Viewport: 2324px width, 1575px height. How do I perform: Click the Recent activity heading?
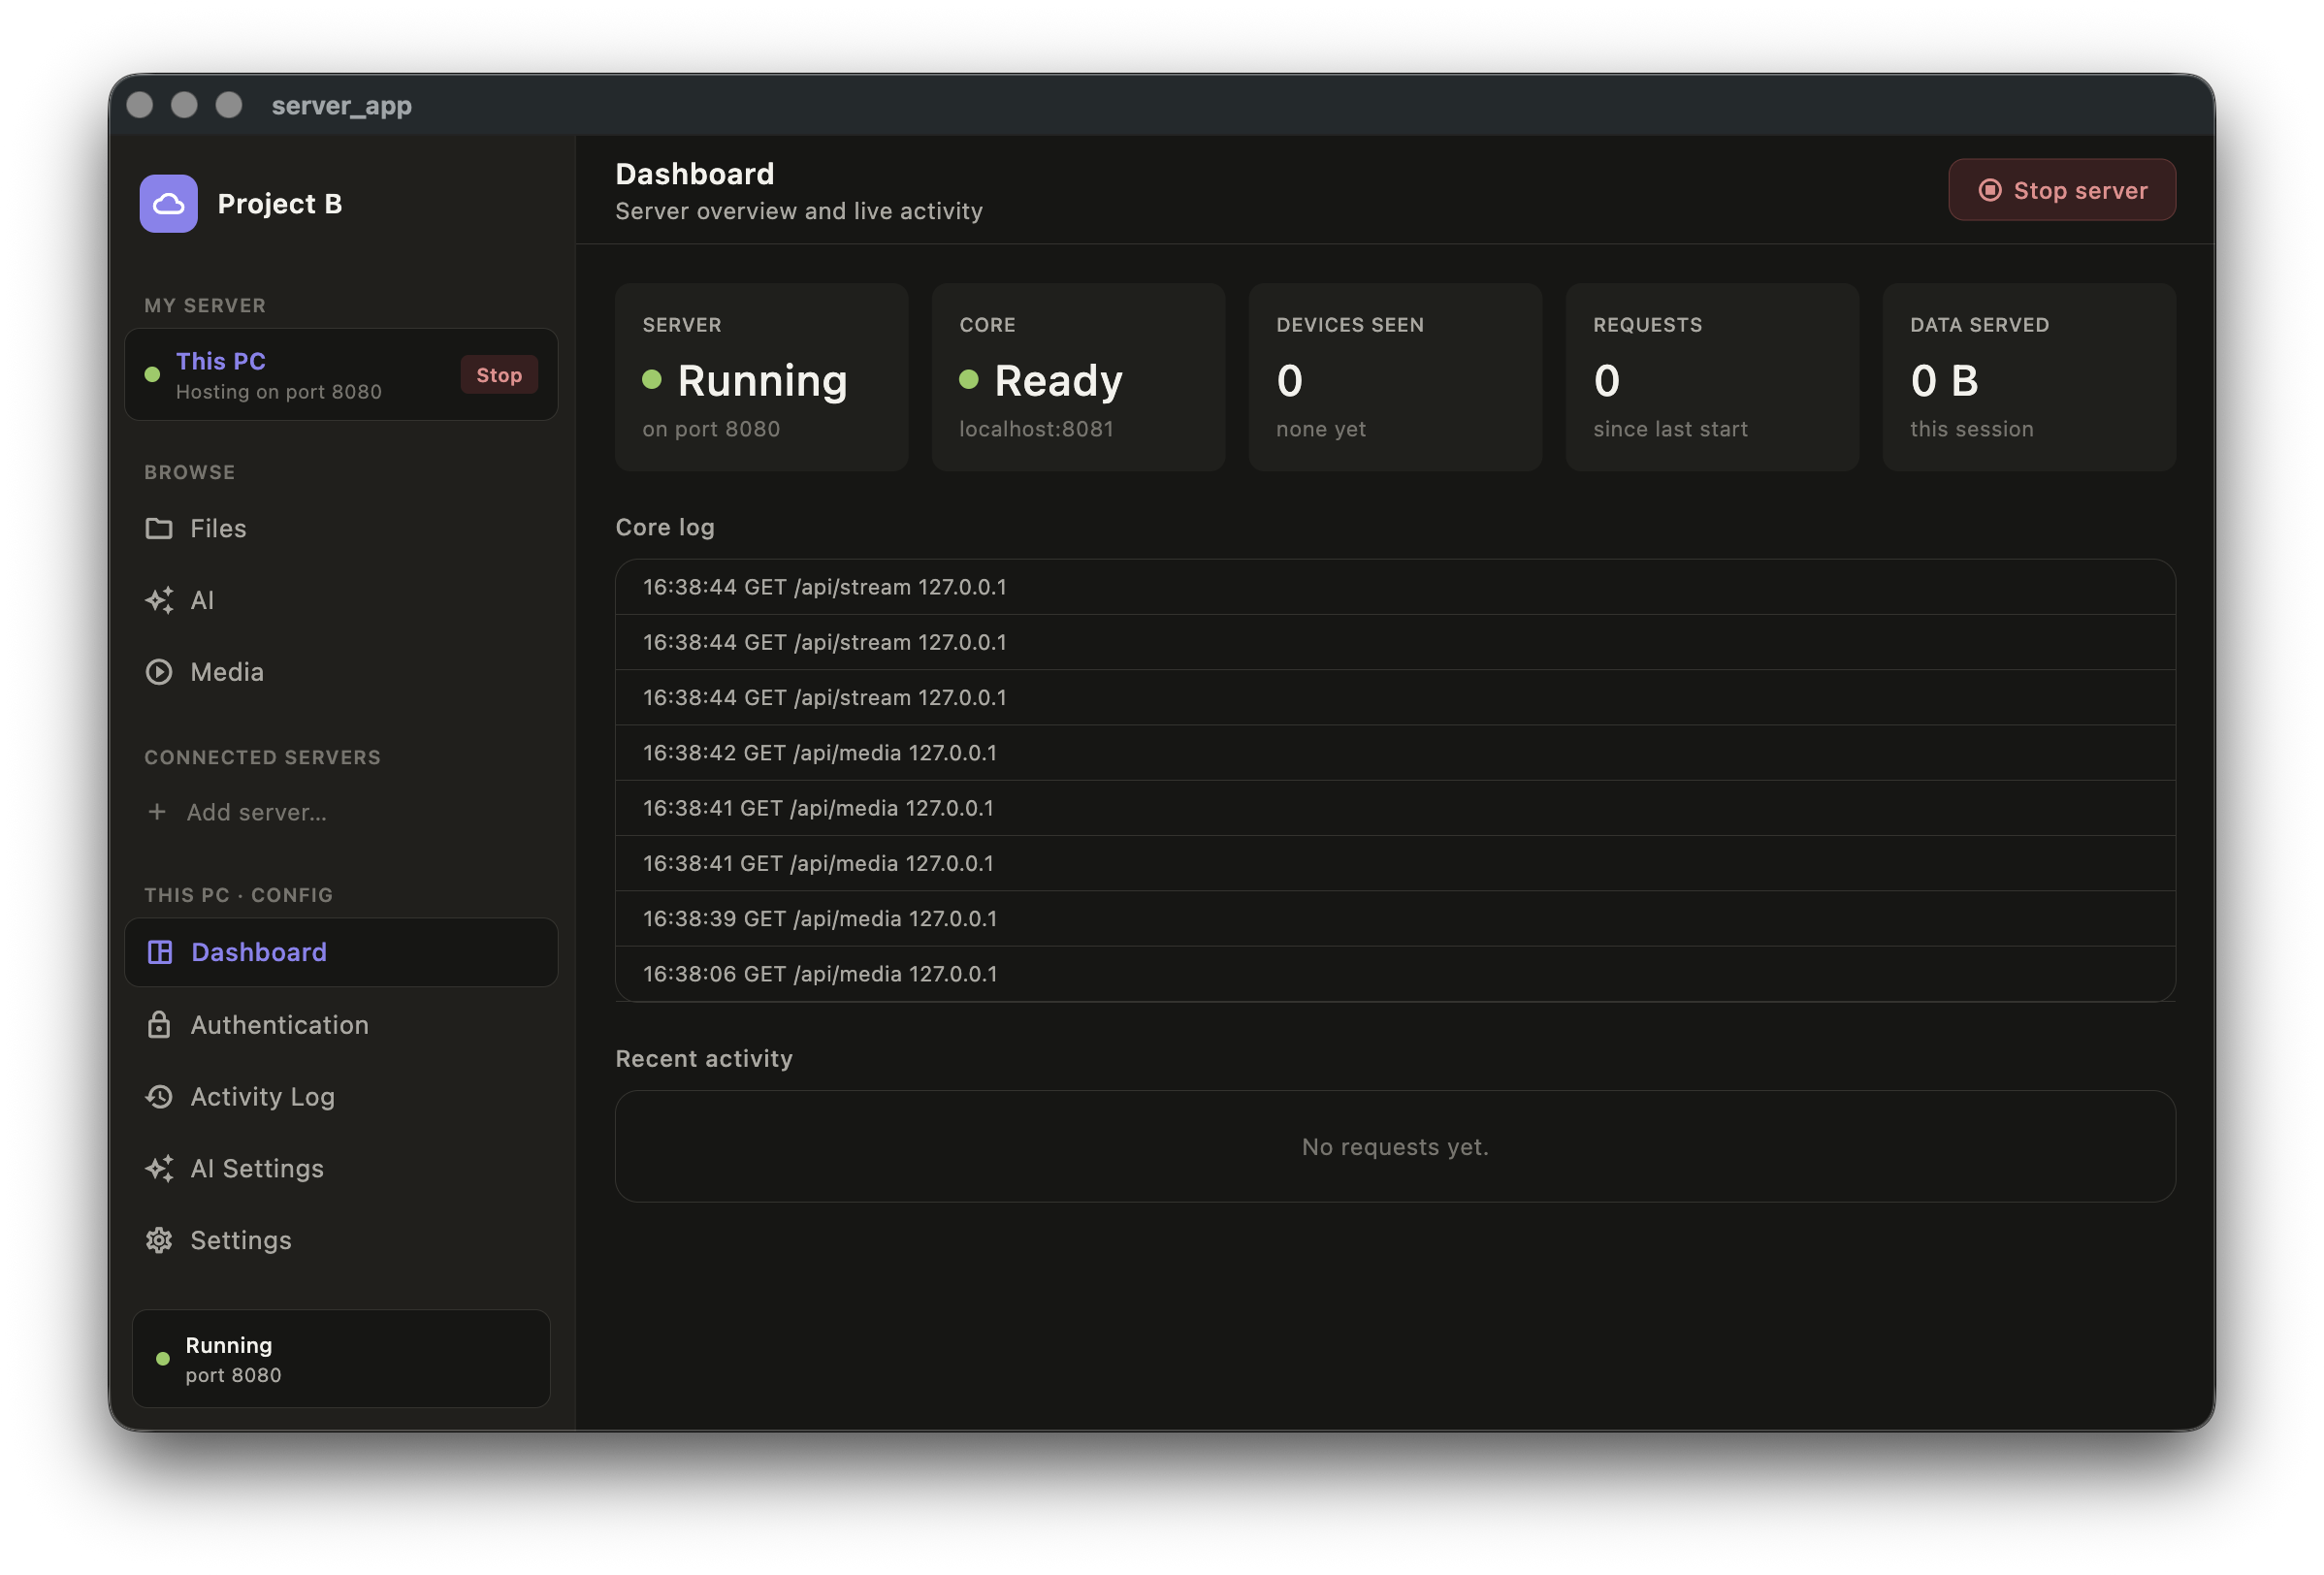[704, 1058]
